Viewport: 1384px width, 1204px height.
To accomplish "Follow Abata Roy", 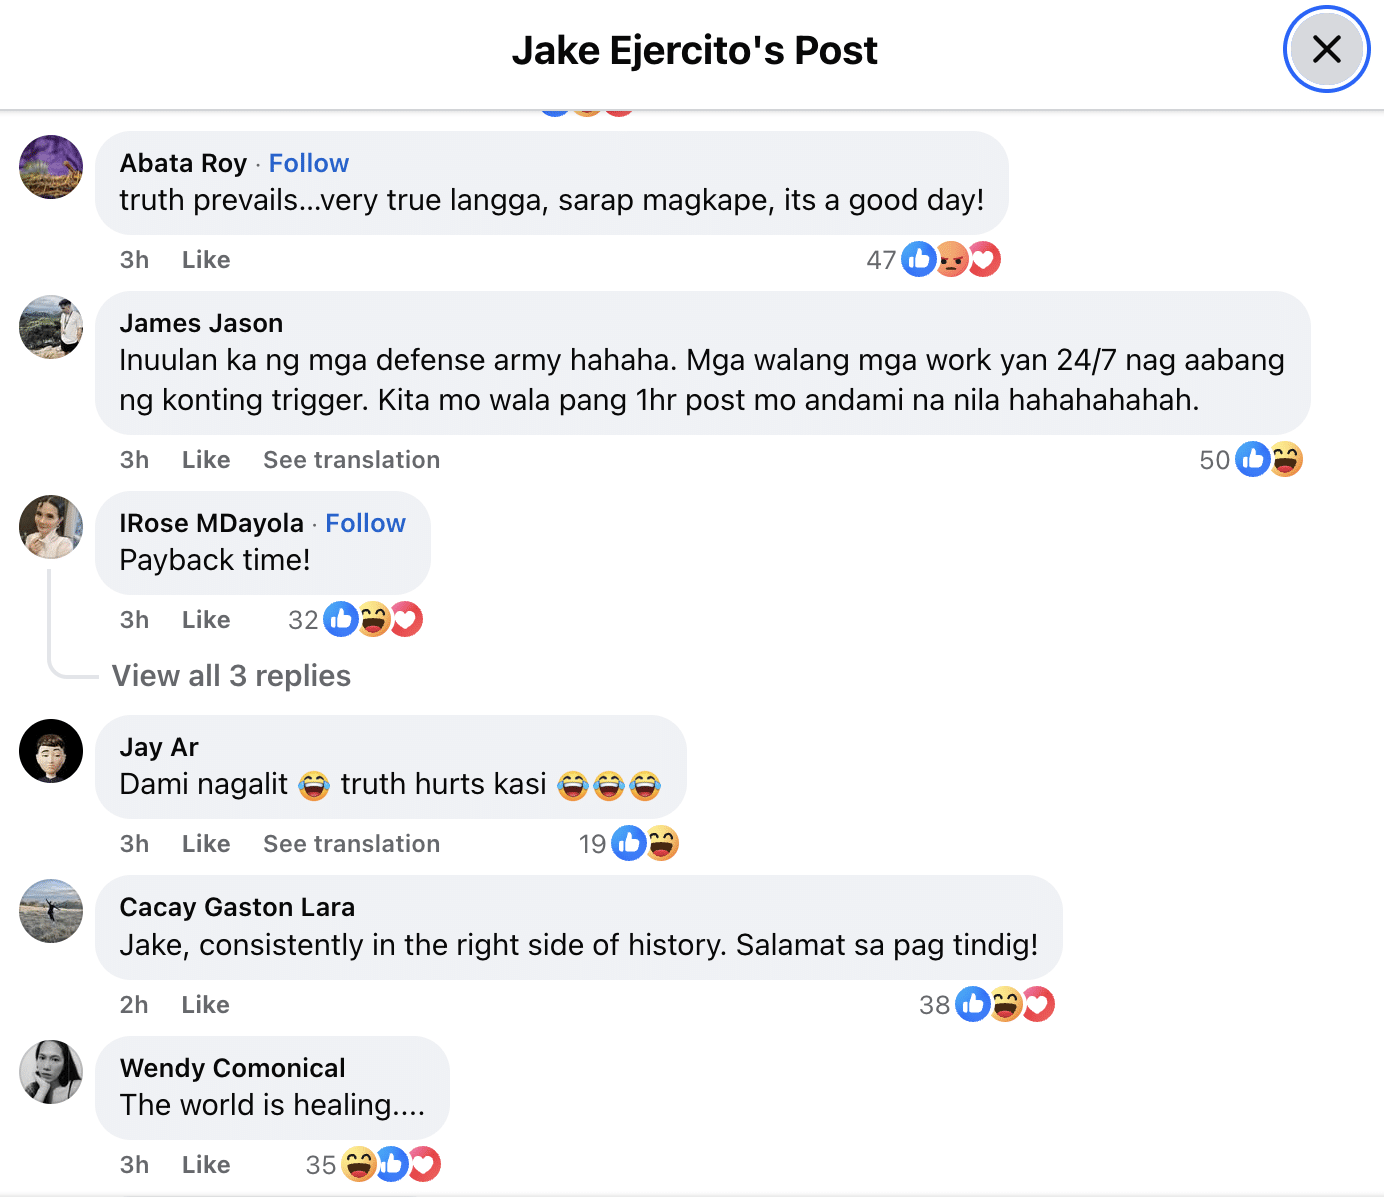I will 308,162.
